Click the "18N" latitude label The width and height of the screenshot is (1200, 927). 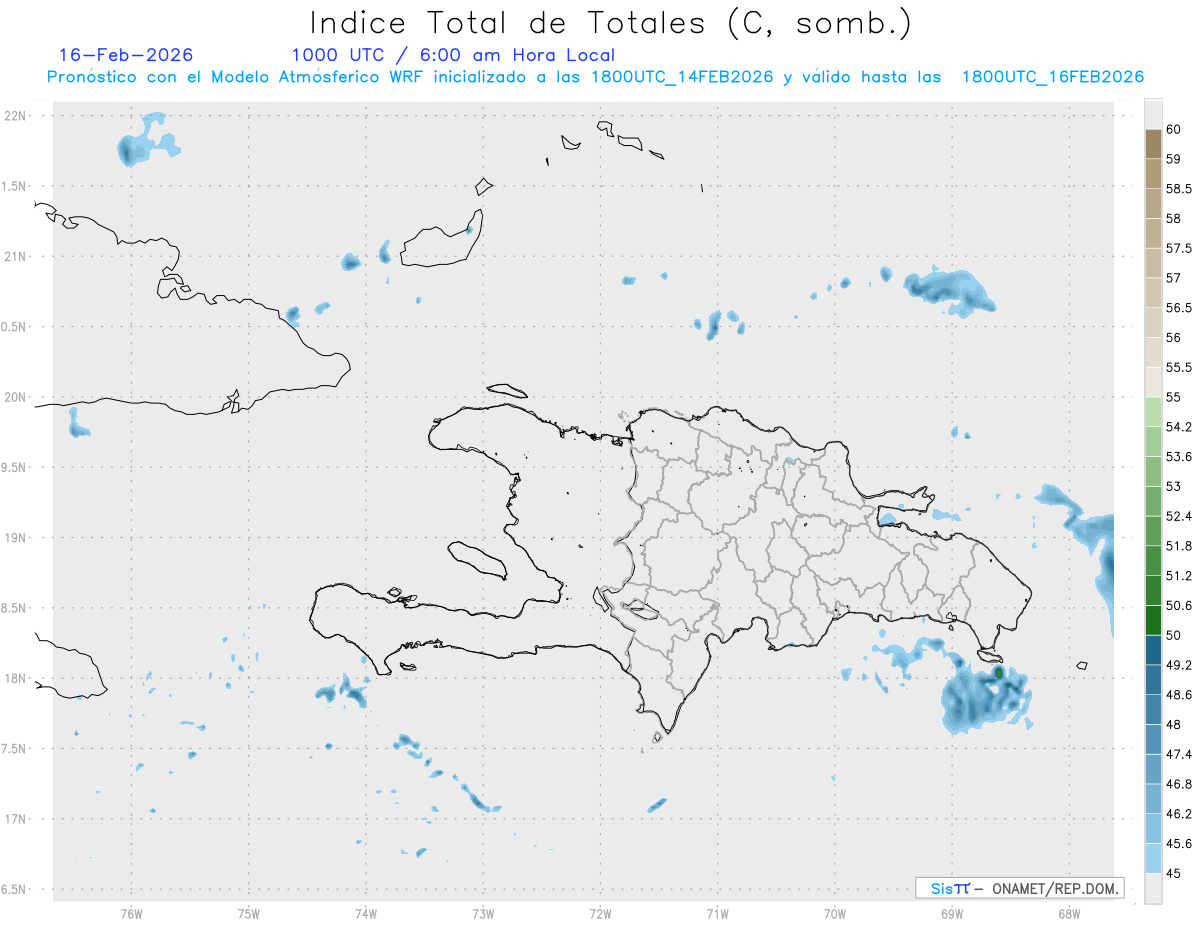pyautogui.click(x=16, y=679)
